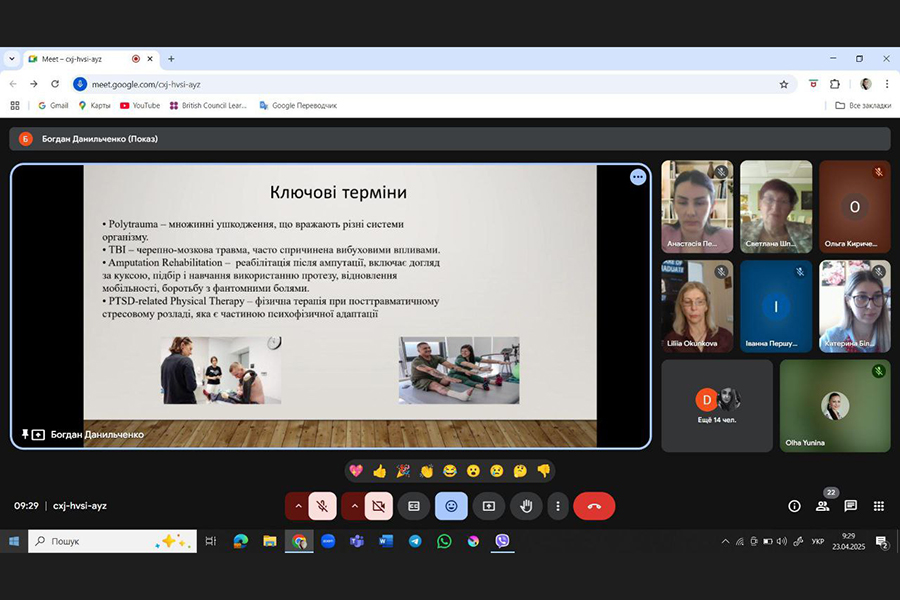Viewport: 900px width, 600px height.
Task: Show the participants list panel
Action: pos(822,506)
